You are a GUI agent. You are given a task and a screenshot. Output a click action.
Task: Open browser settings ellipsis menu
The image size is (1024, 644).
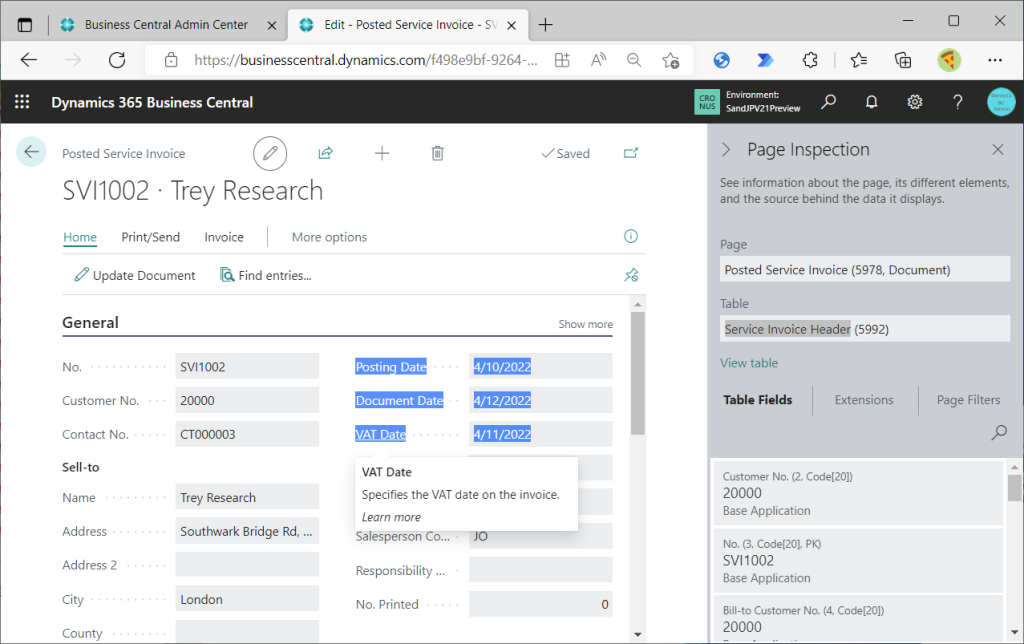[x=995, y=60]
